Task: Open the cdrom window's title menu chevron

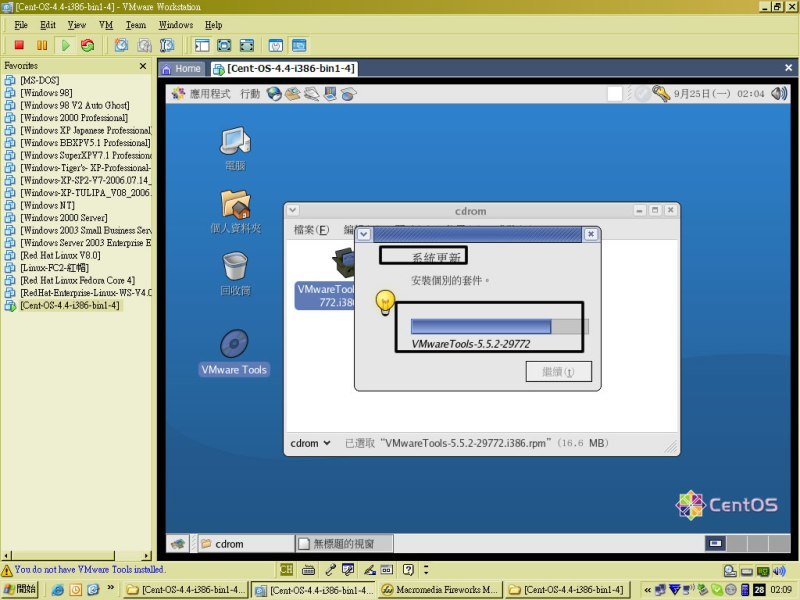Action: pos(293,210)
